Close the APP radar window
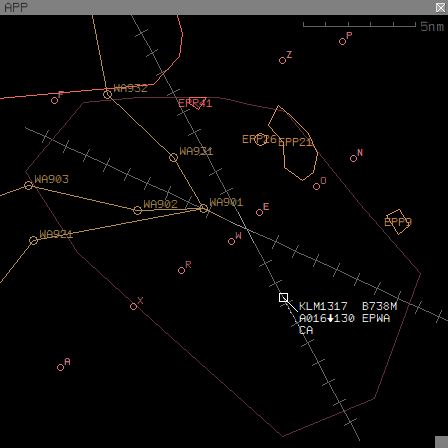This screenshot has width=448, height=448. pos(440,7)
